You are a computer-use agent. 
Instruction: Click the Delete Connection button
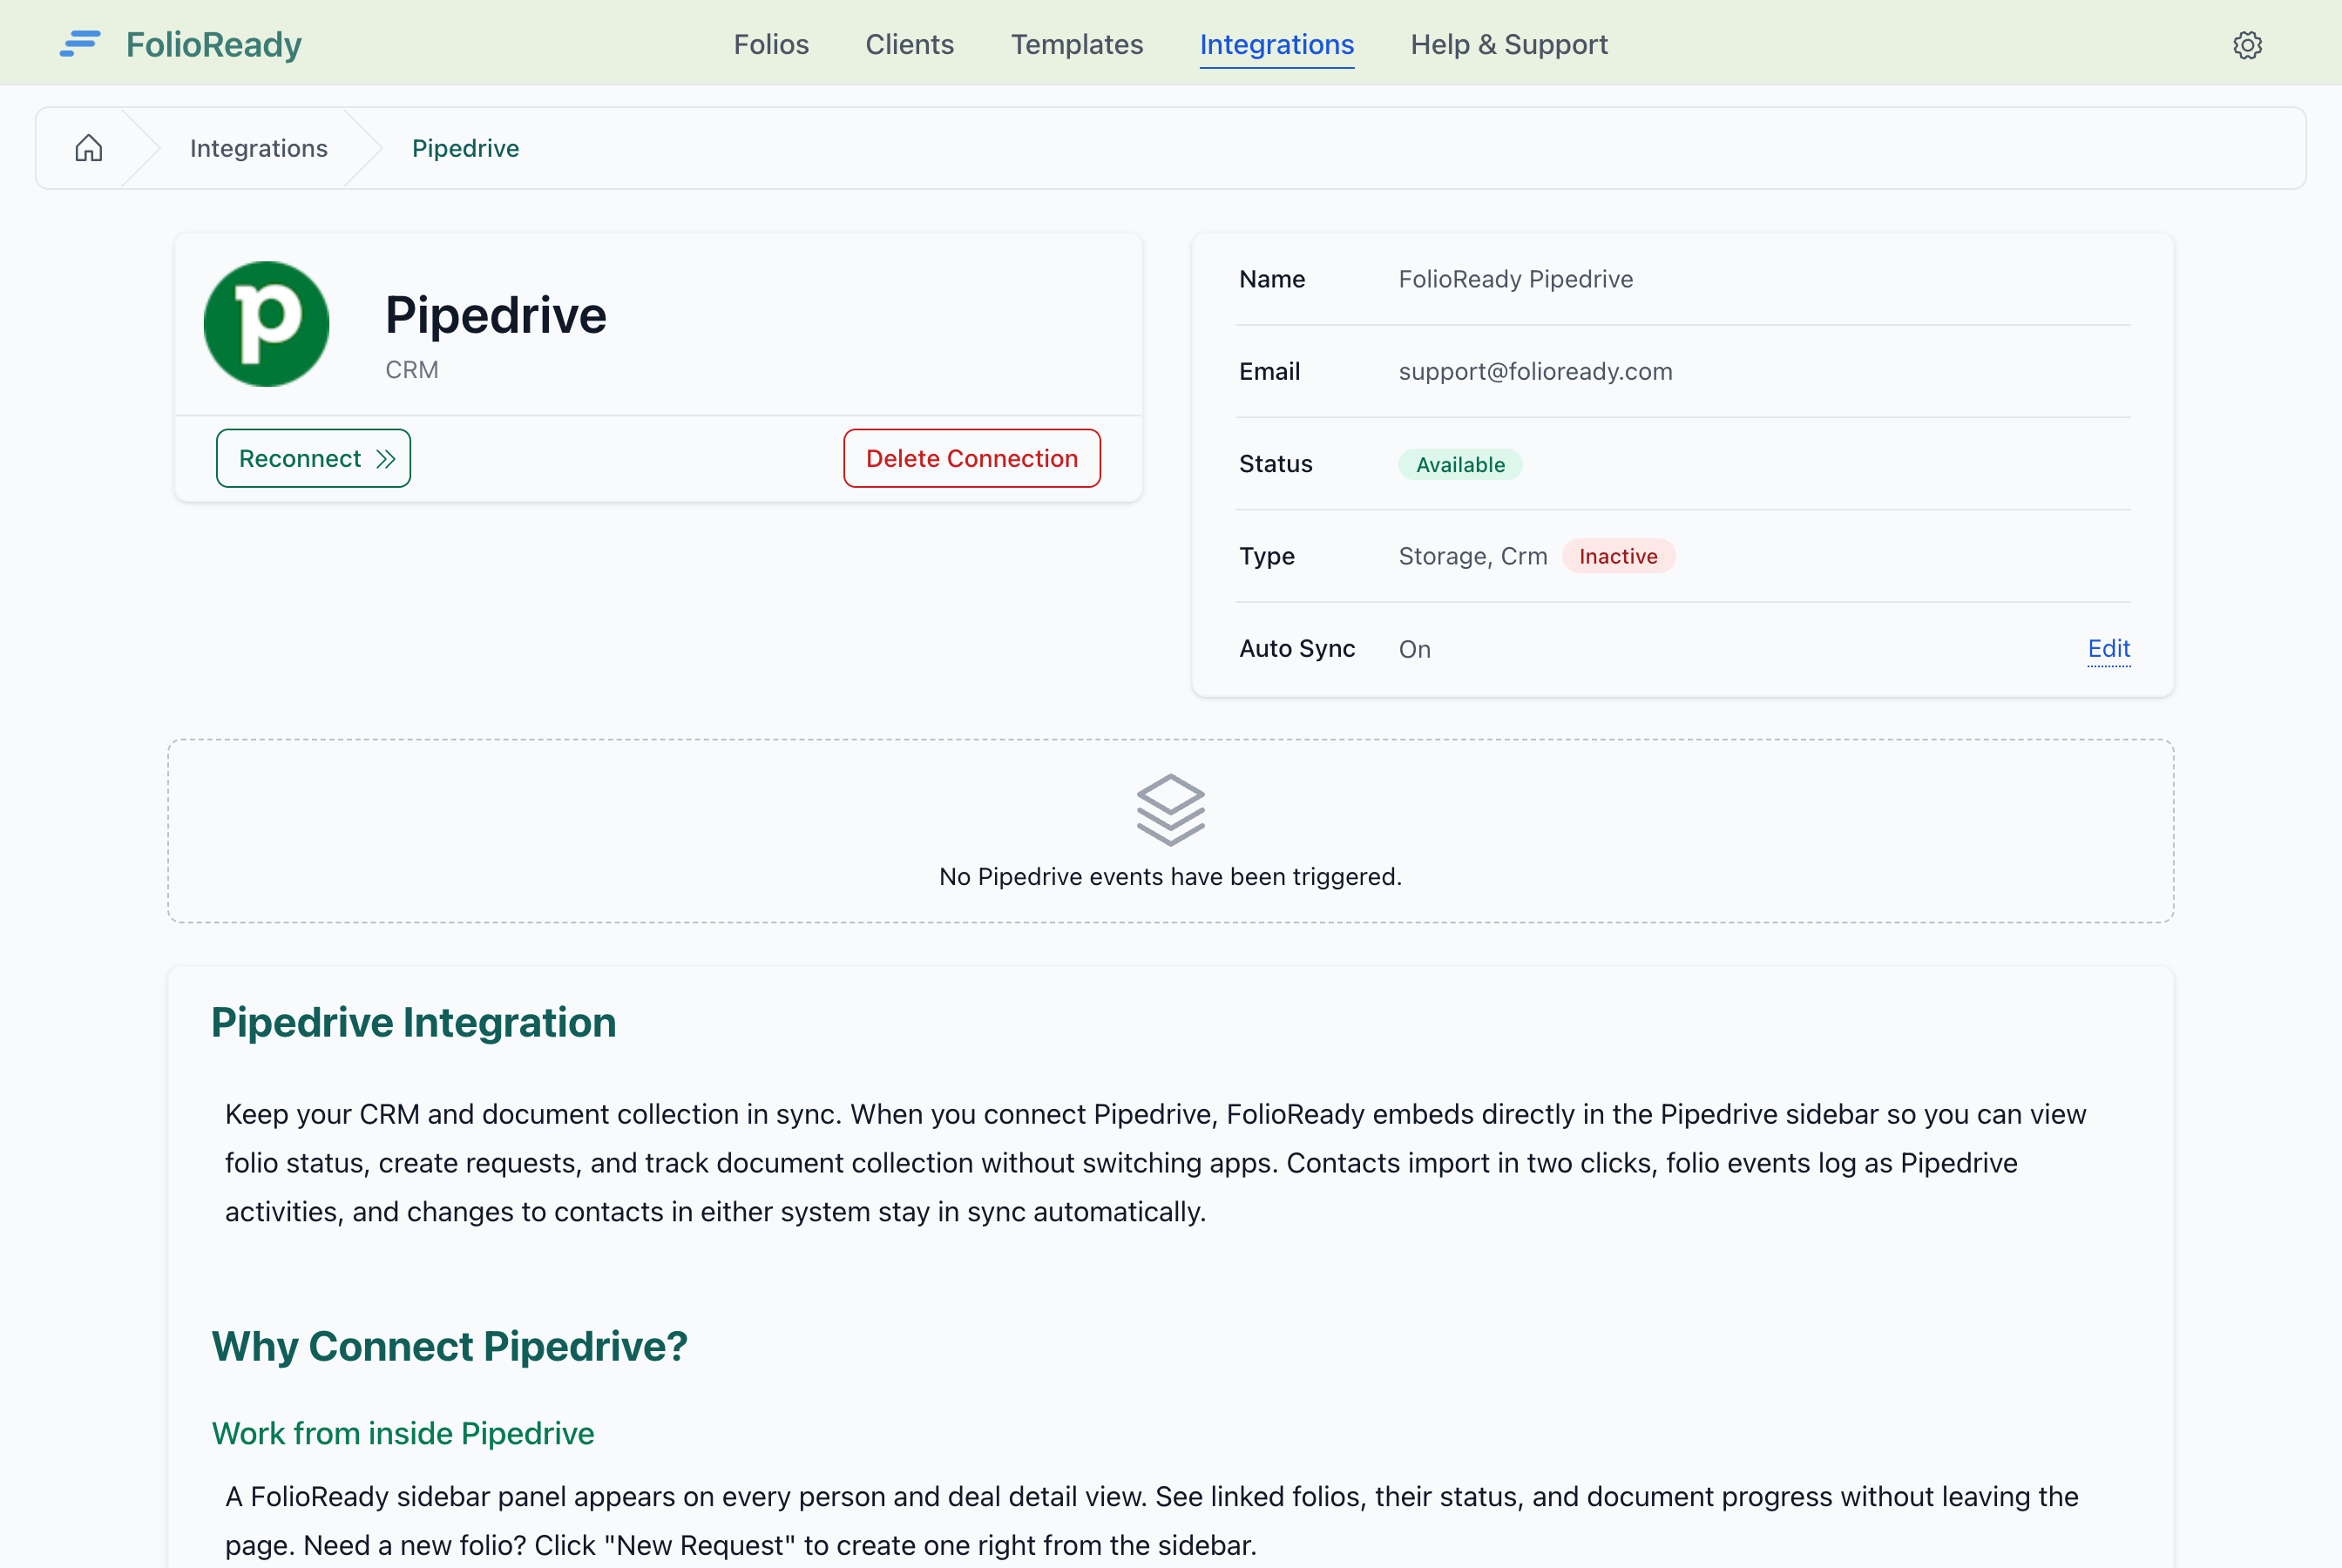pos(971,458)
